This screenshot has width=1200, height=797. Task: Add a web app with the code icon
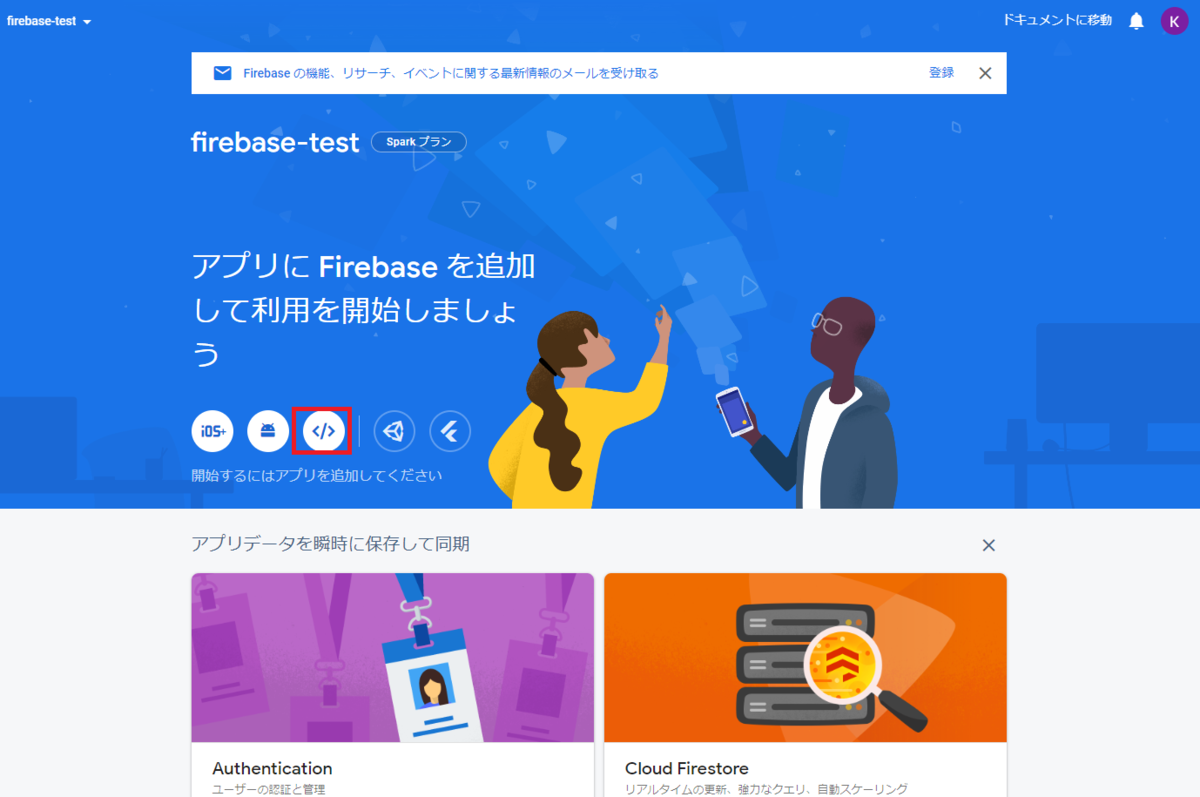click(x=323, y=431)
